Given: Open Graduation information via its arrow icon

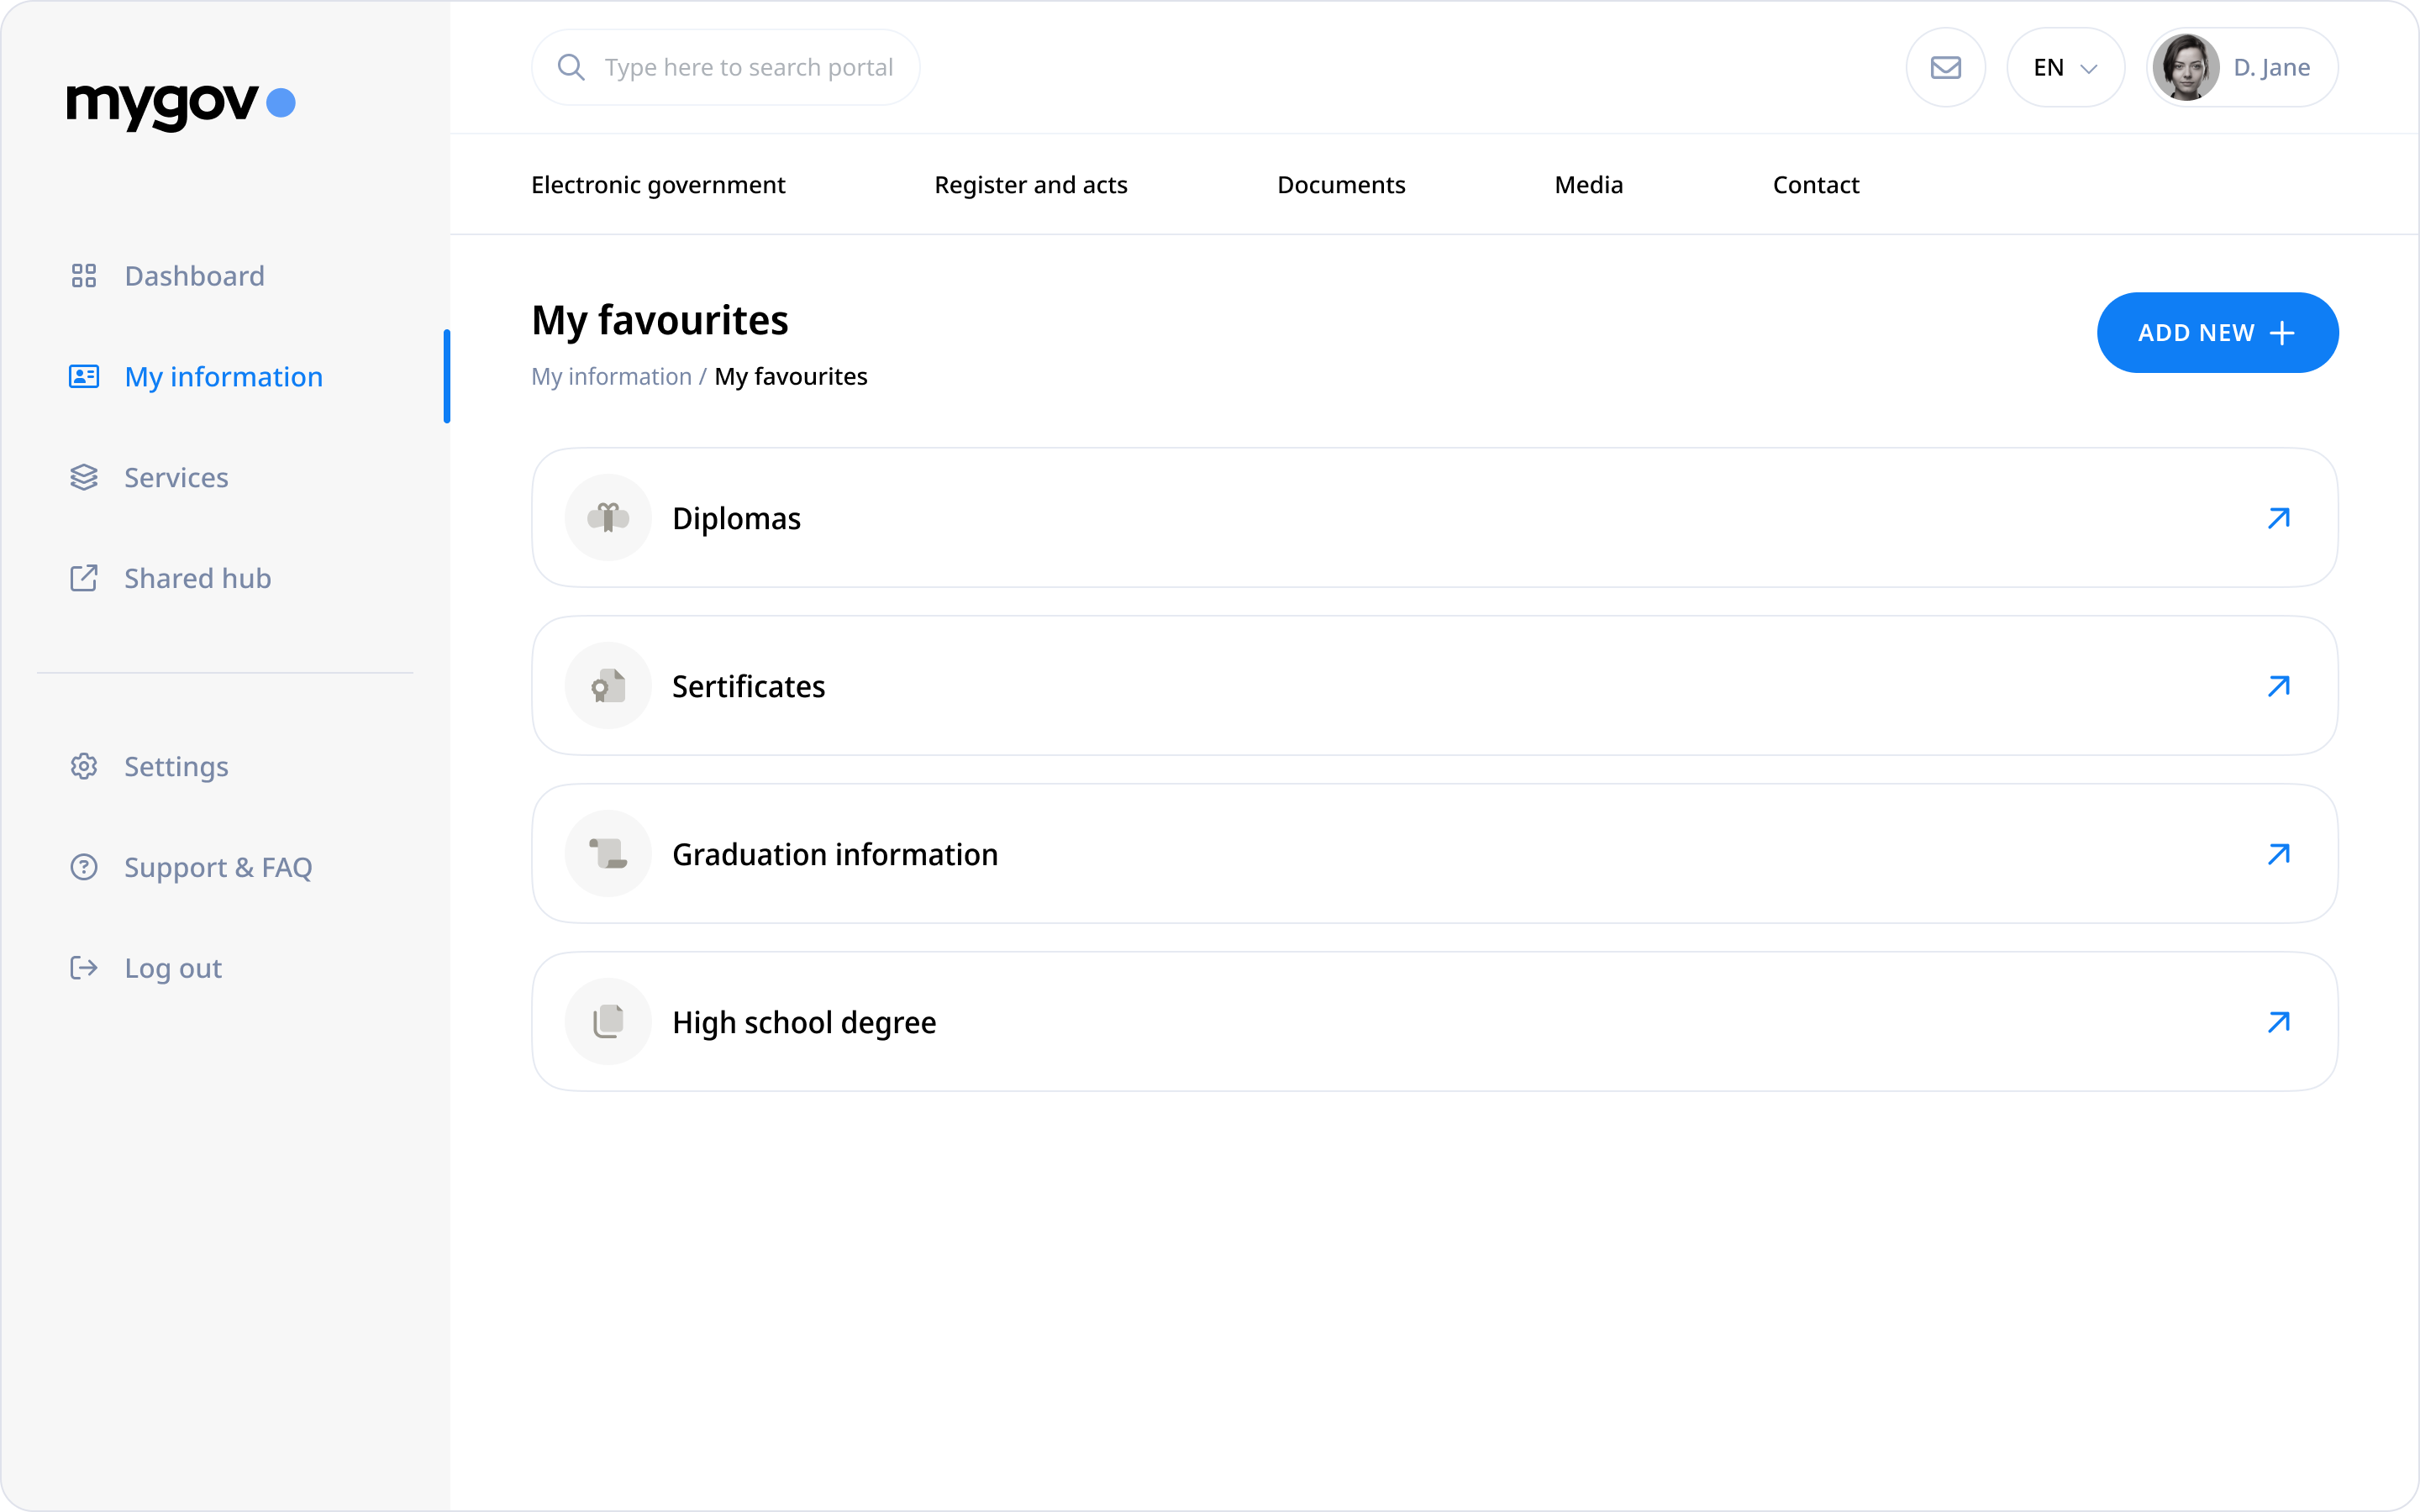Looking at the screenshot, I should click(2280, 853).
